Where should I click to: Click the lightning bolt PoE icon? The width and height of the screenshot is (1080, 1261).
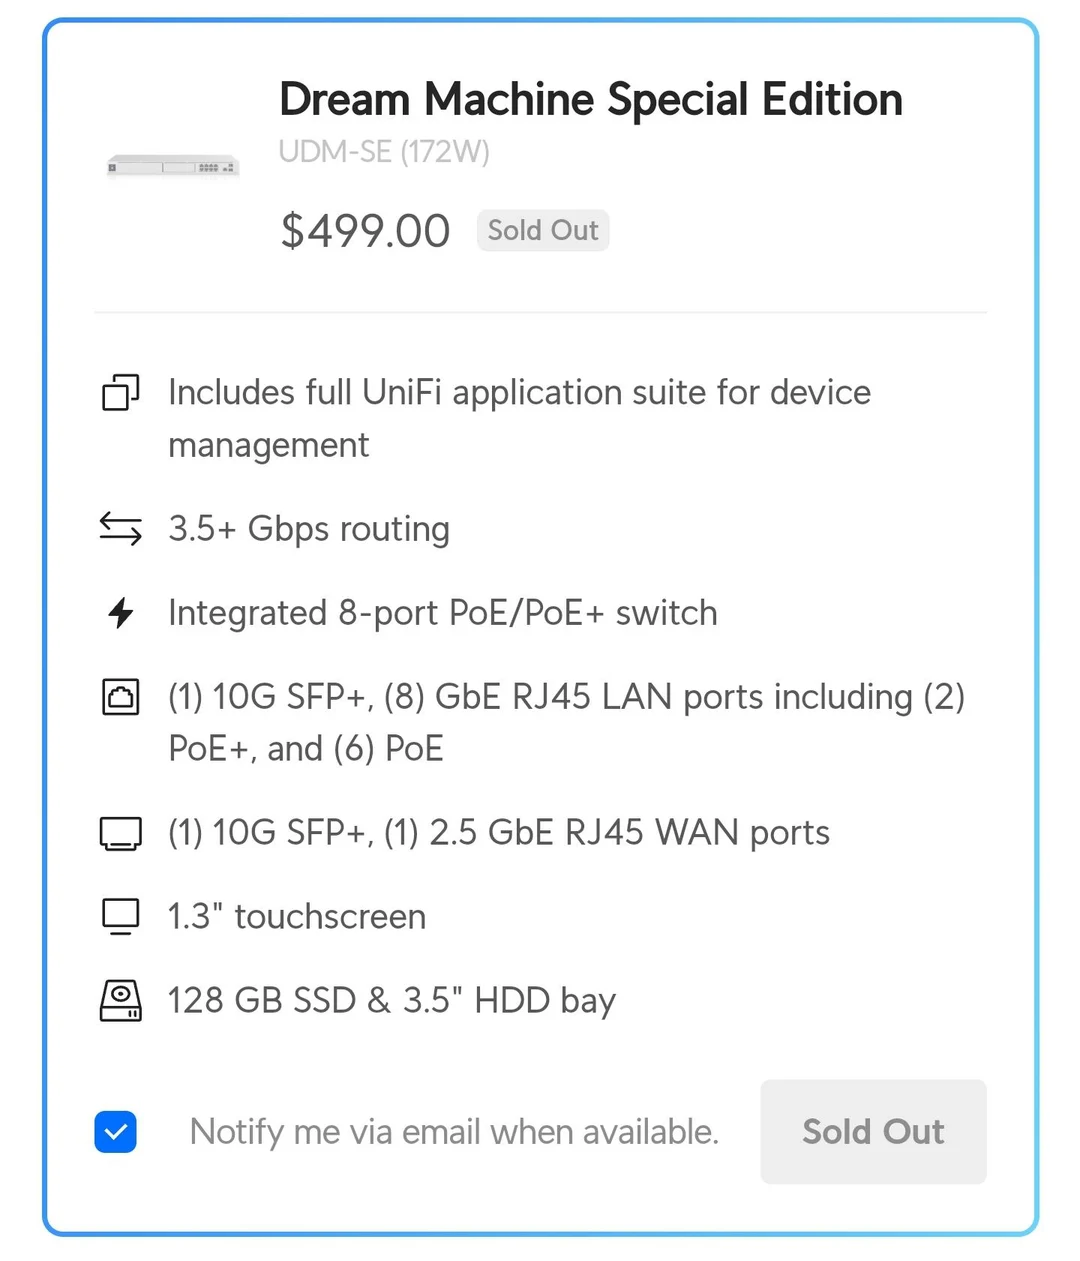(x=121, y=612)
